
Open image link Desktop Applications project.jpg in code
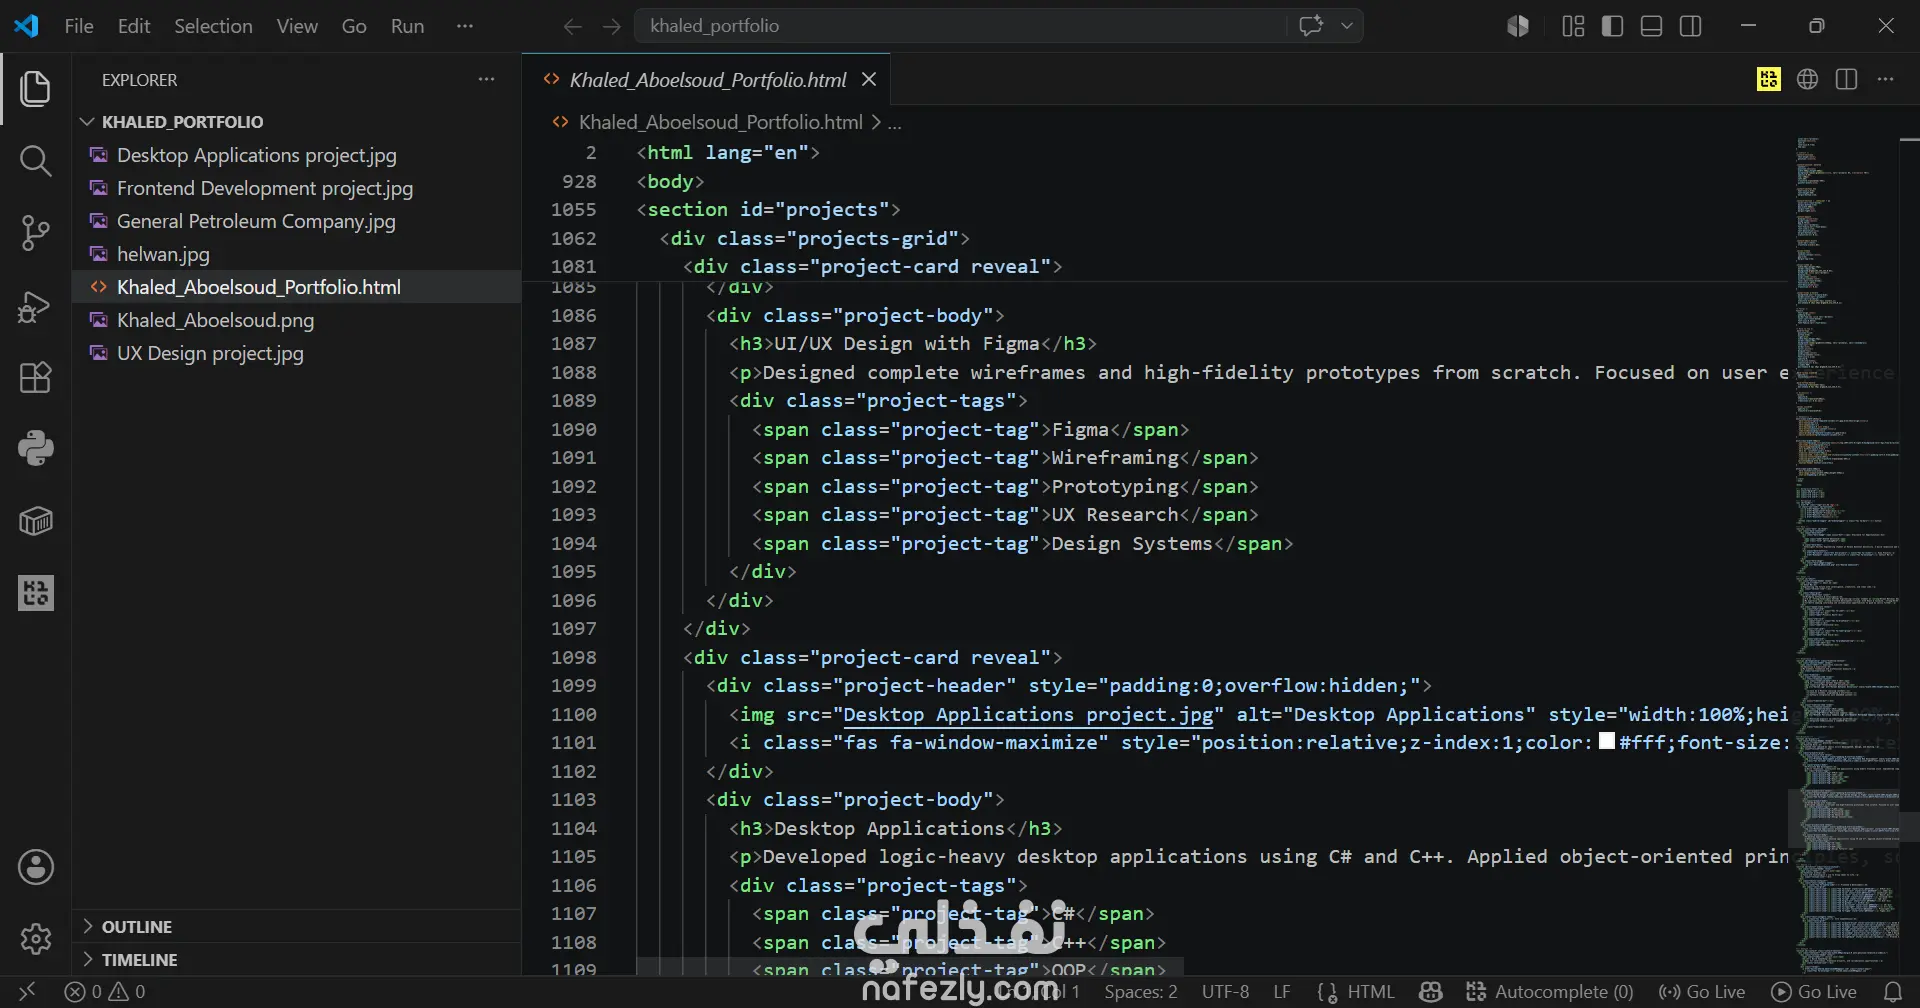(1027, 714)
